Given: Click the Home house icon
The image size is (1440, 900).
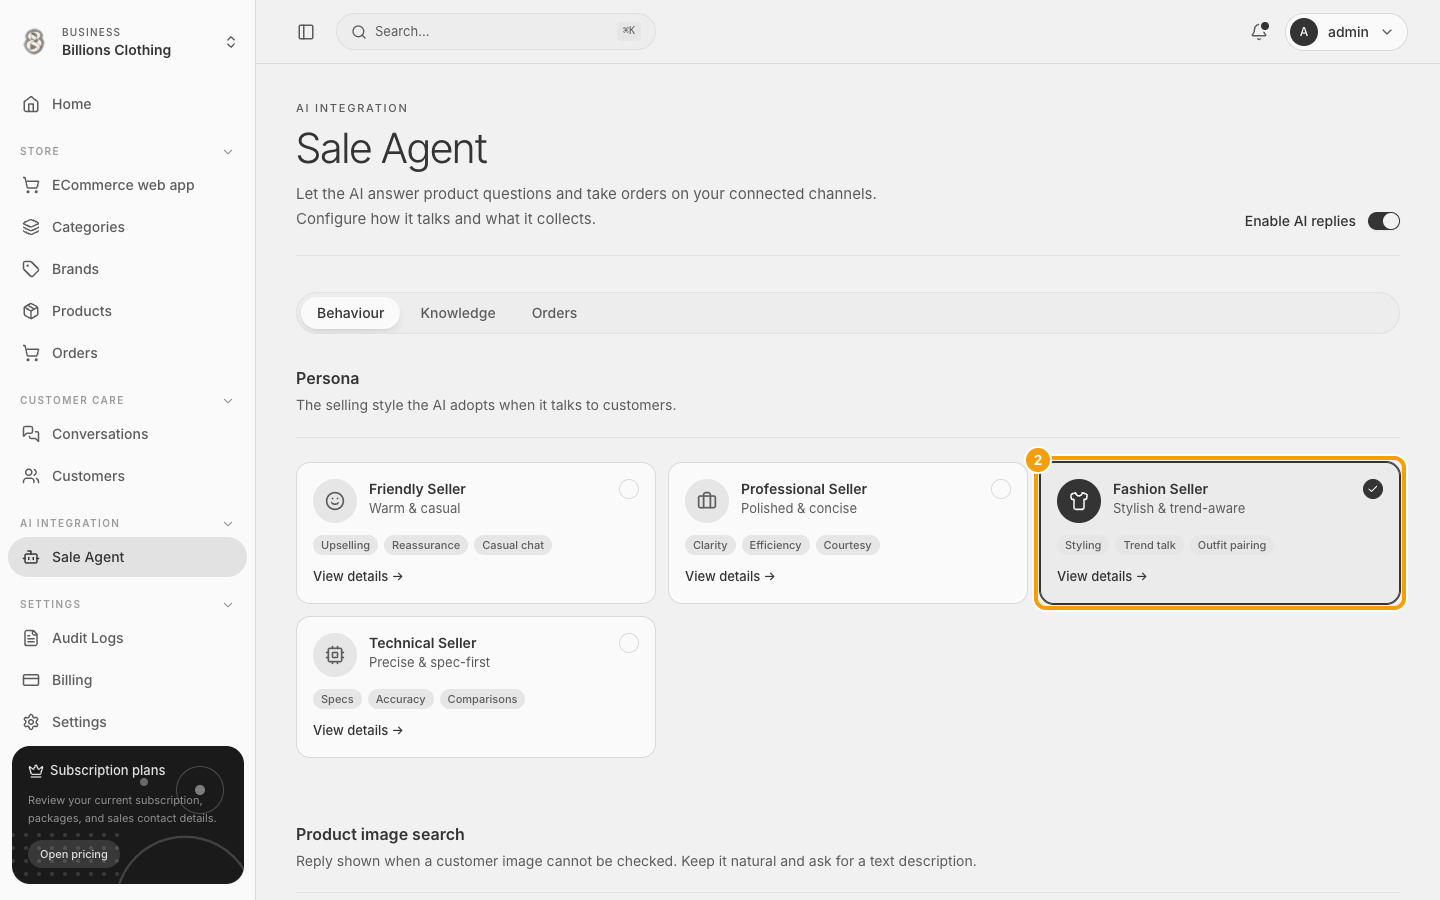Looking at the screenshot, I should pyautogui.click(x=31, y=104).
